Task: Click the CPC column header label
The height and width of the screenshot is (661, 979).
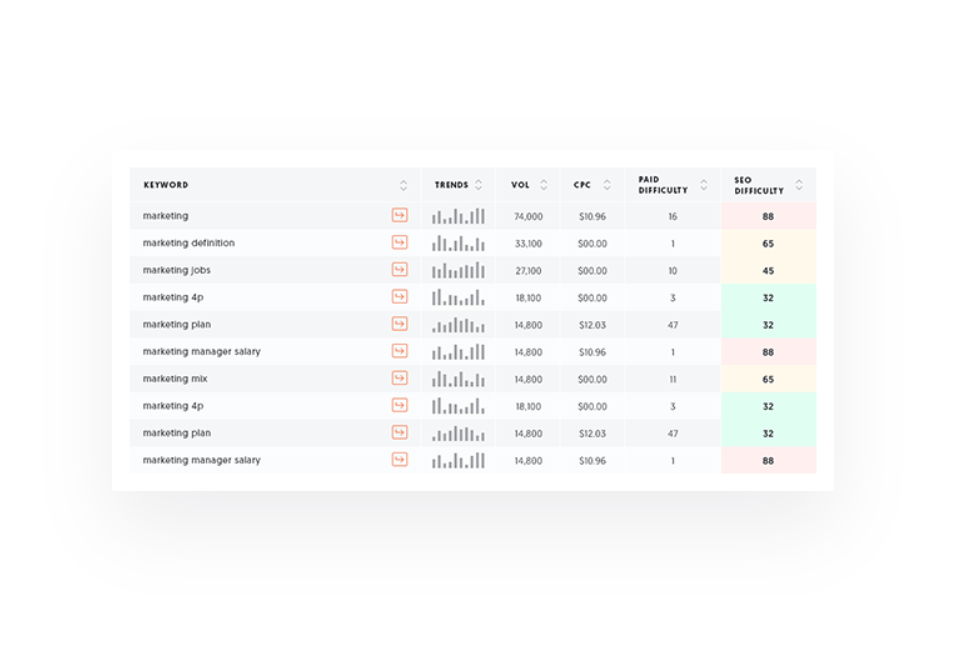Action: click(x=582, y=185)
